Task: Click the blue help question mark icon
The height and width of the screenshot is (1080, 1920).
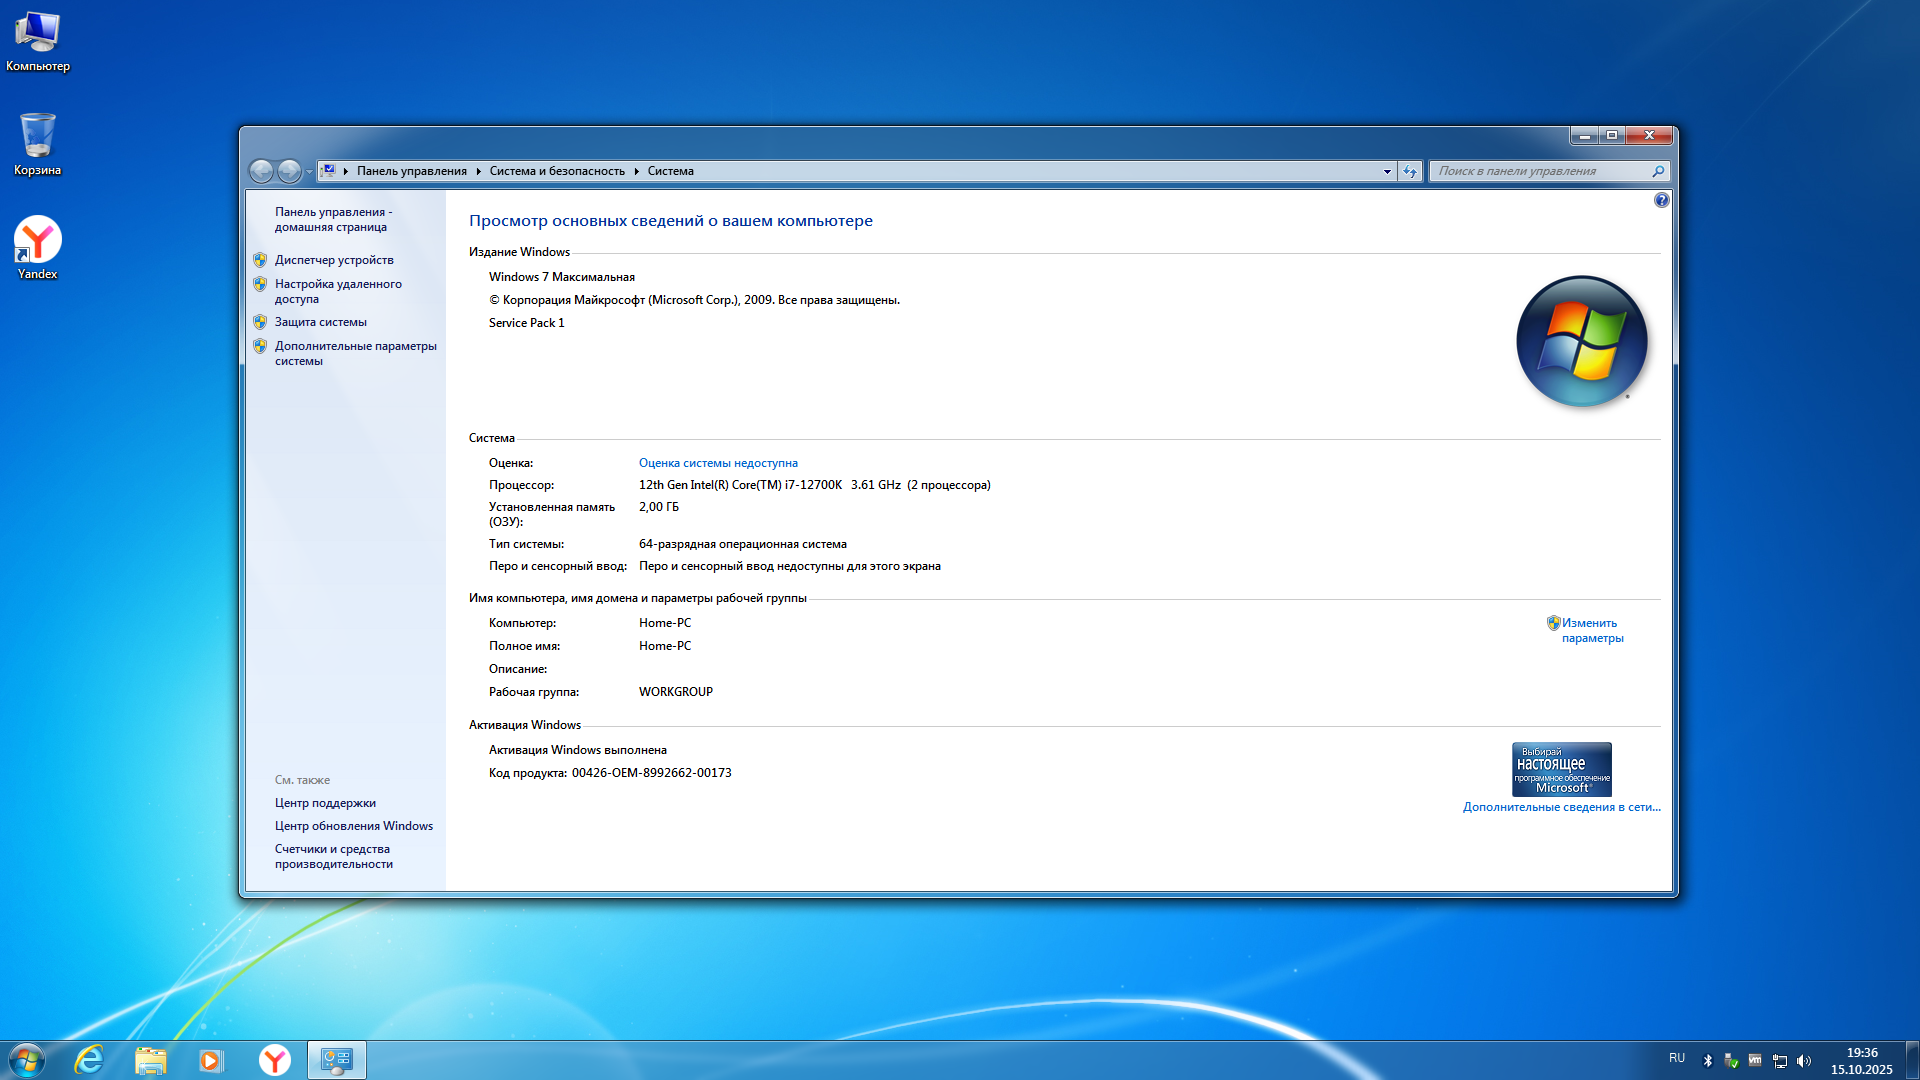Action: click(1661, 201)
